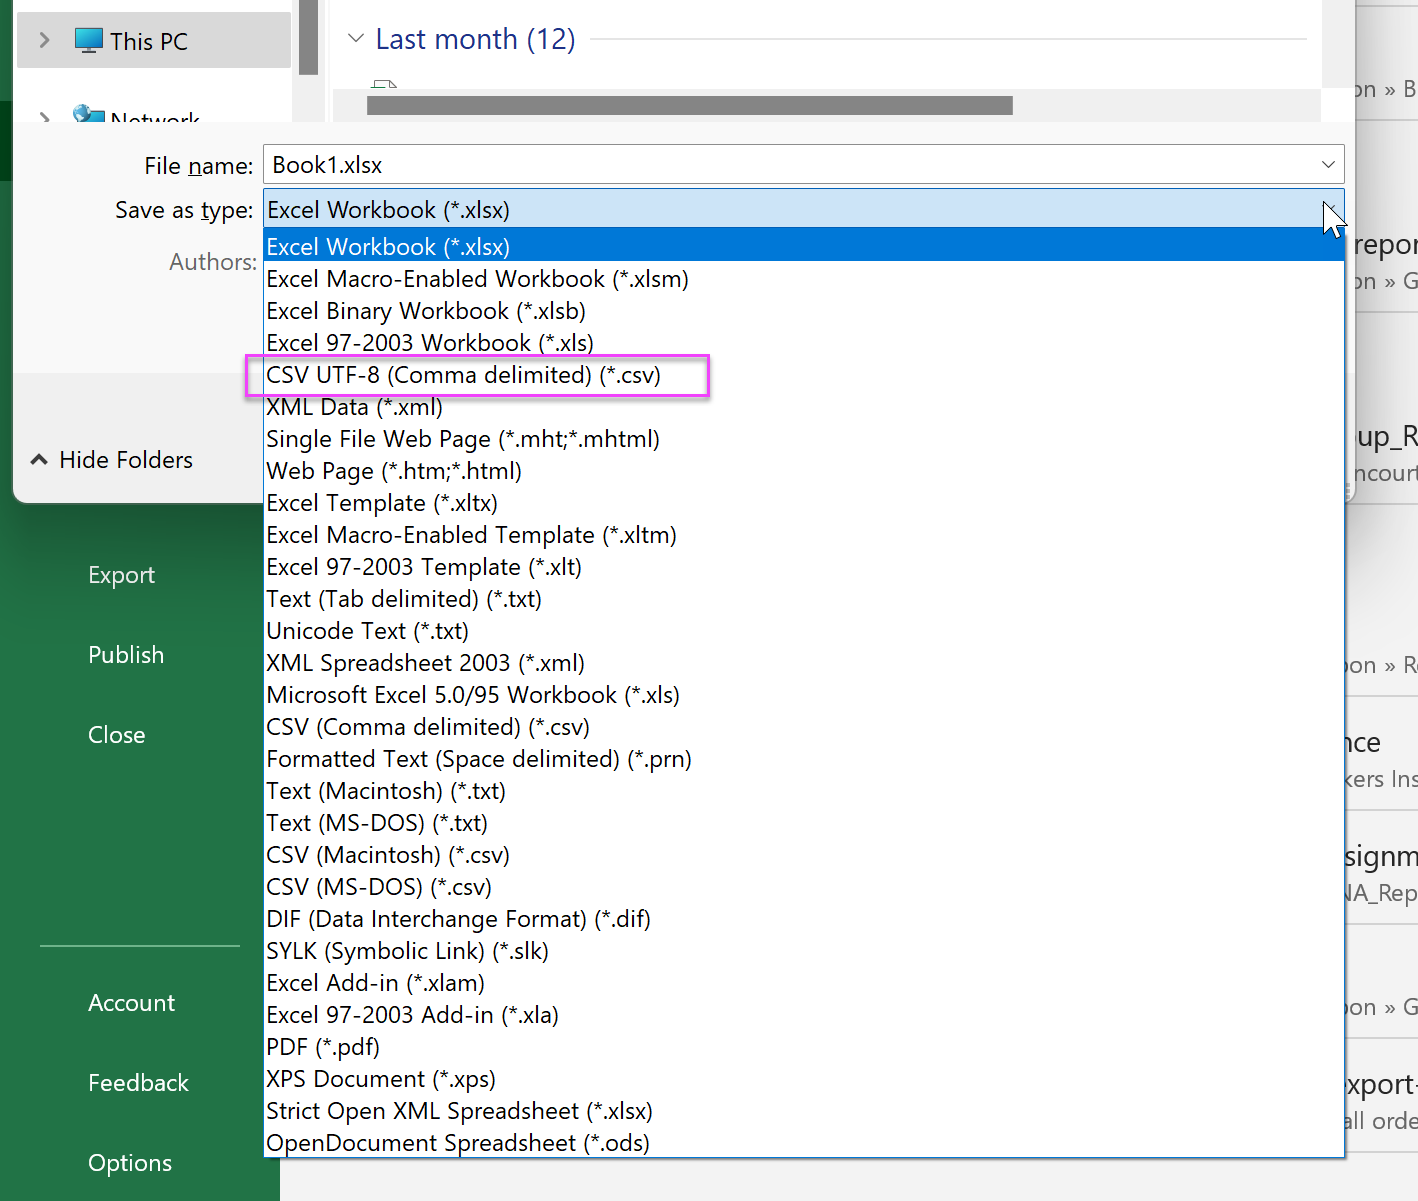The image size is (1418, 1201).
Task: Select CSV UTF-8 (Comma delimited) format
Action: pos(463,375)
